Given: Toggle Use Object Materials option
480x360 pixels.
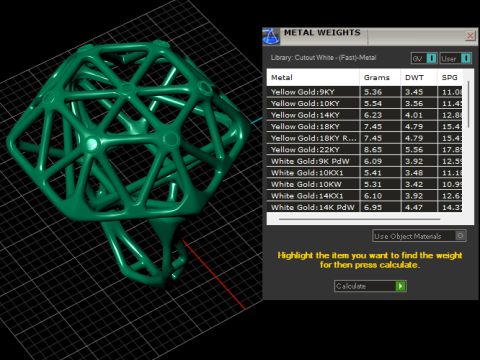Looking at the screenshot, I should pyautogui.click(x=419, y=236).
